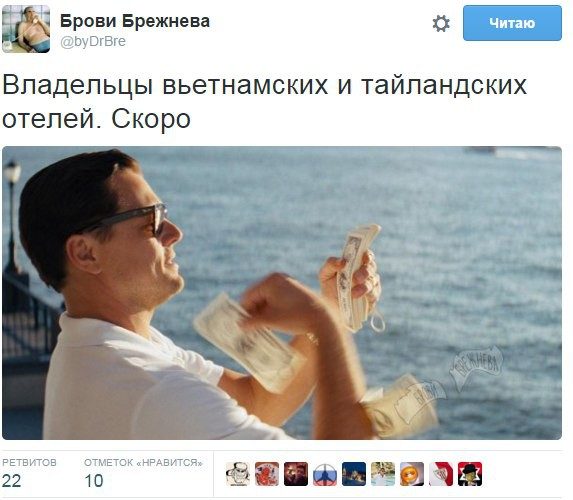Open the black-and-white cartoon sketch avatar

click(238, 474)
